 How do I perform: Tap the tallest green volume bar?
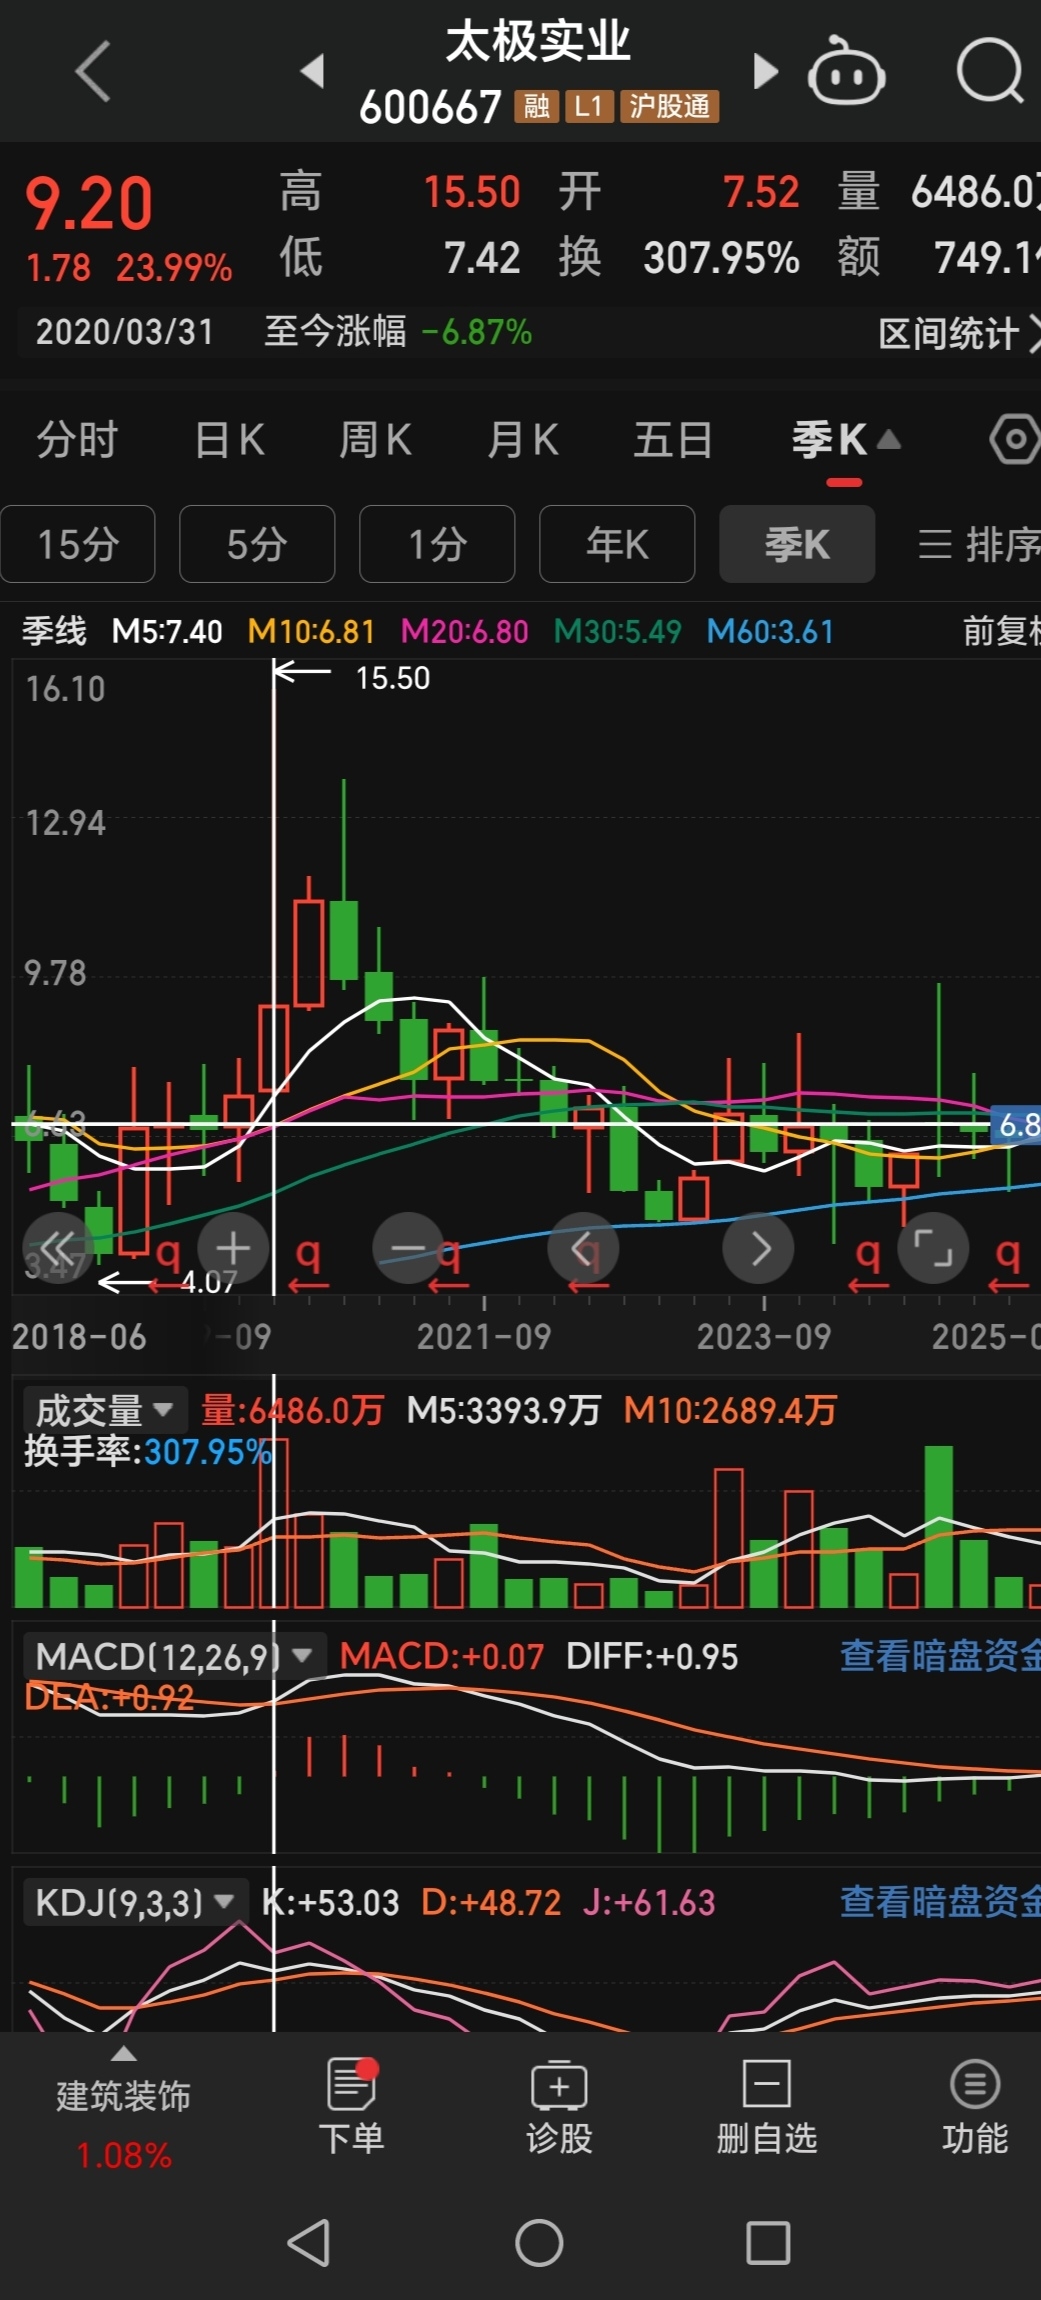click(938, 1526)
